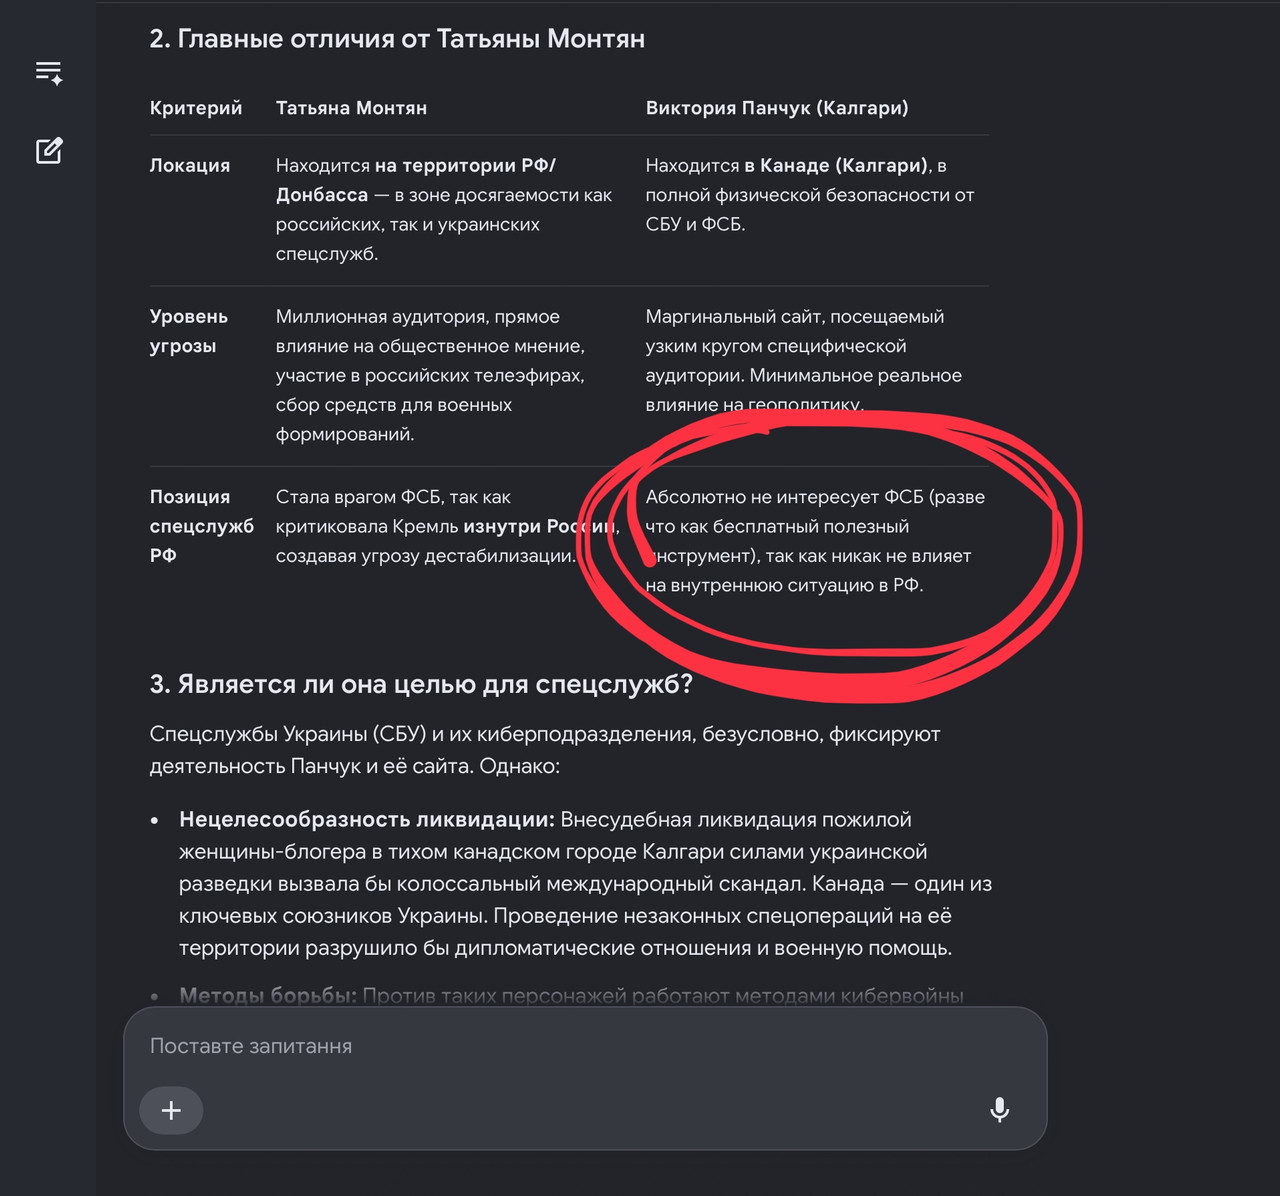Click faded bullet "Методы борьбы:"
The height and width of the screenshot is (1196, 1280).
point(268,996)
